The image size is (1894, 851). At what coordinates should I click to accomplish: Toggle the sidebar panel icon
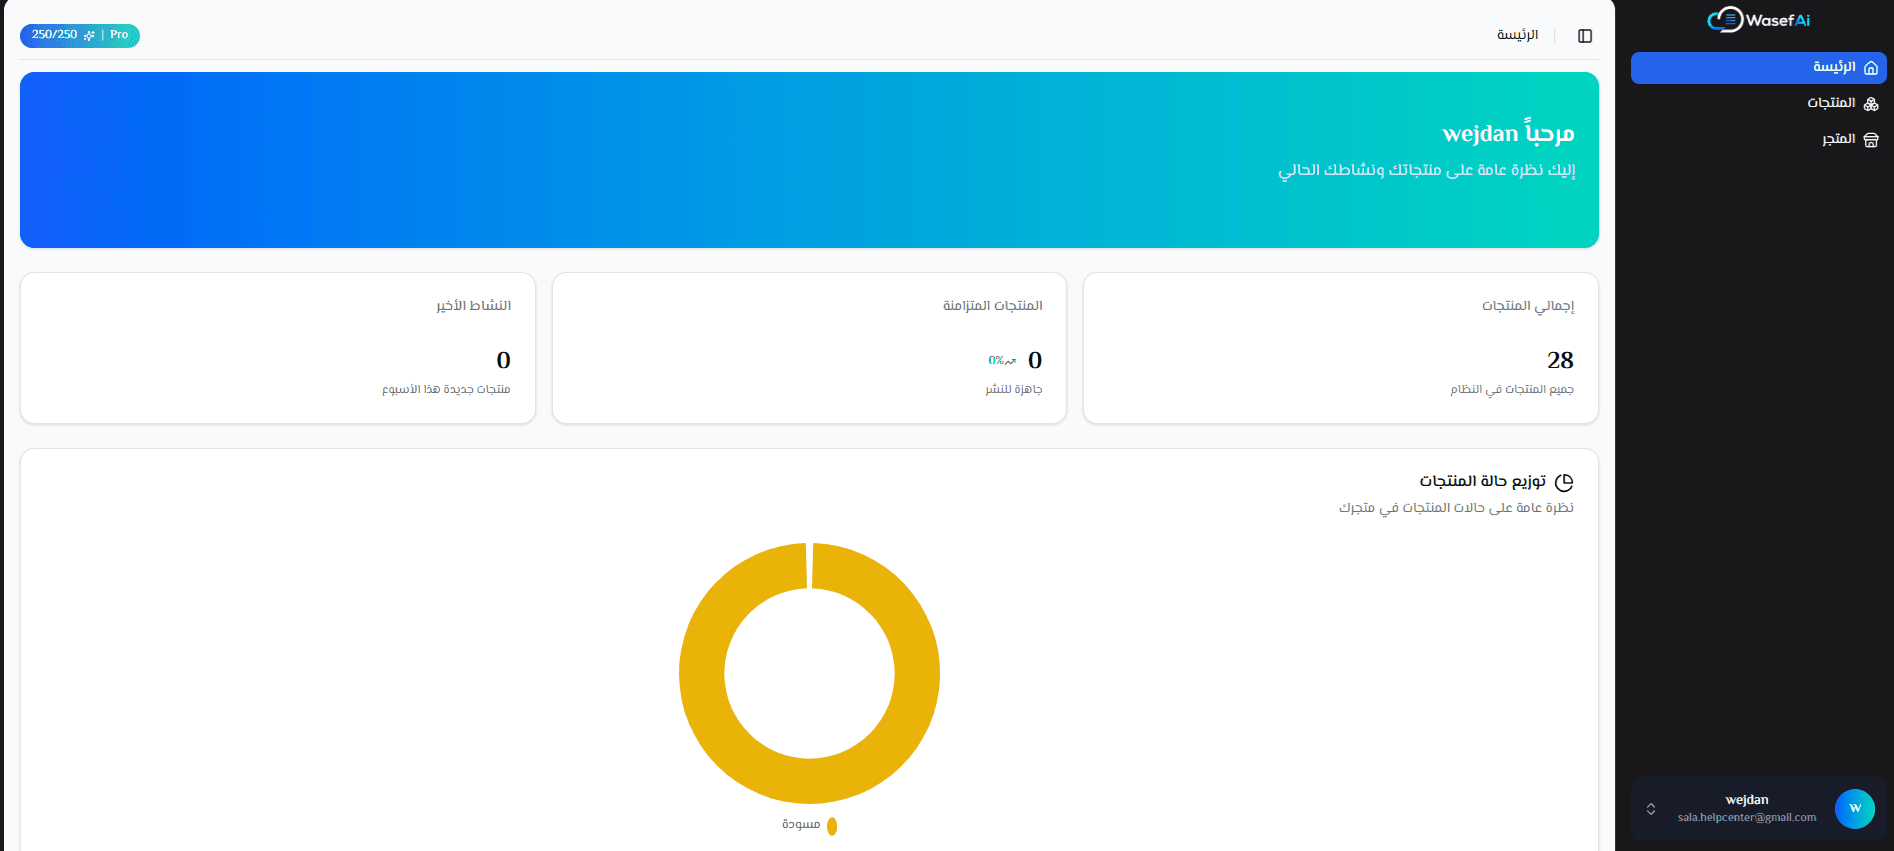point(1585,36)
